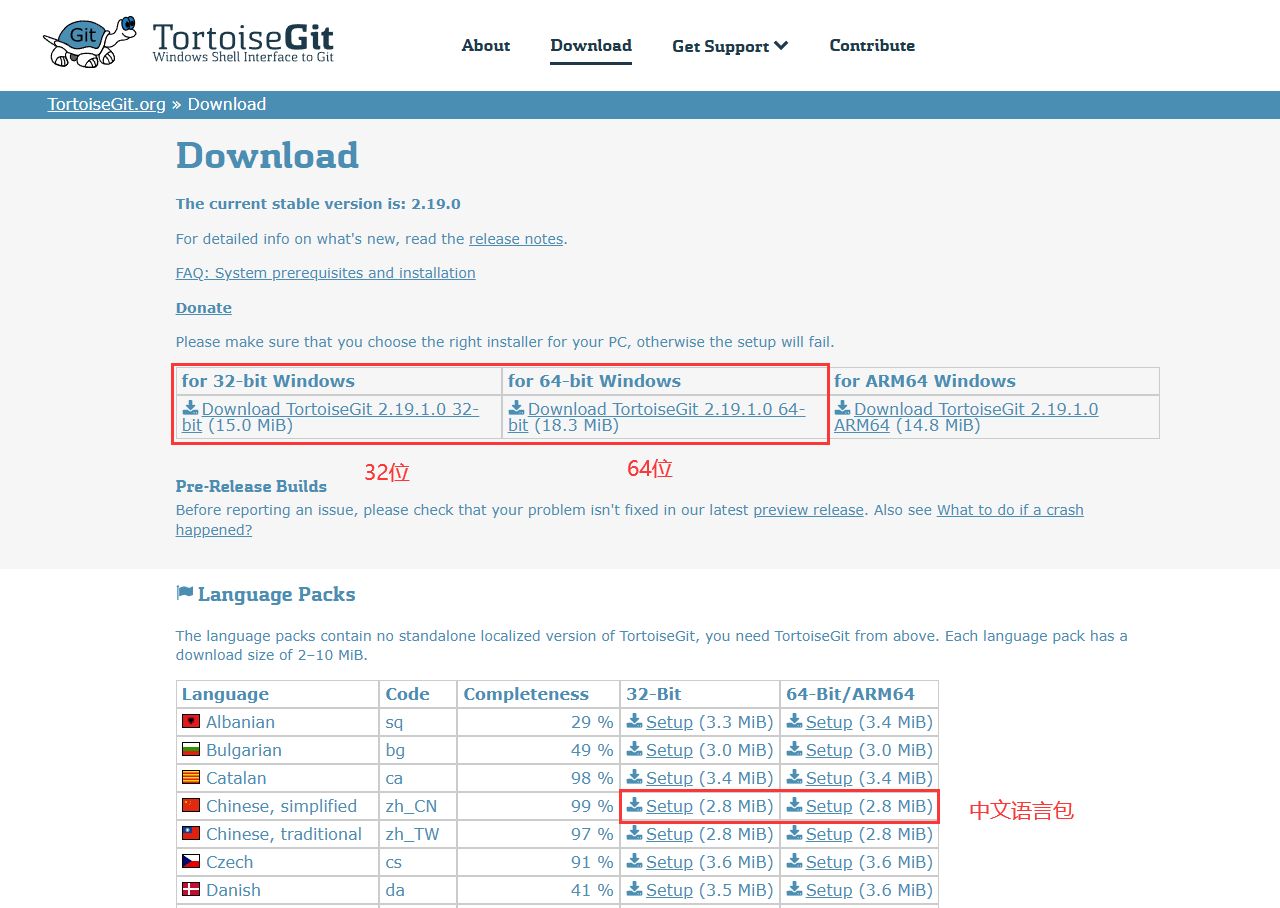
Task: Open the release notes link
Action: coord(516,239)
